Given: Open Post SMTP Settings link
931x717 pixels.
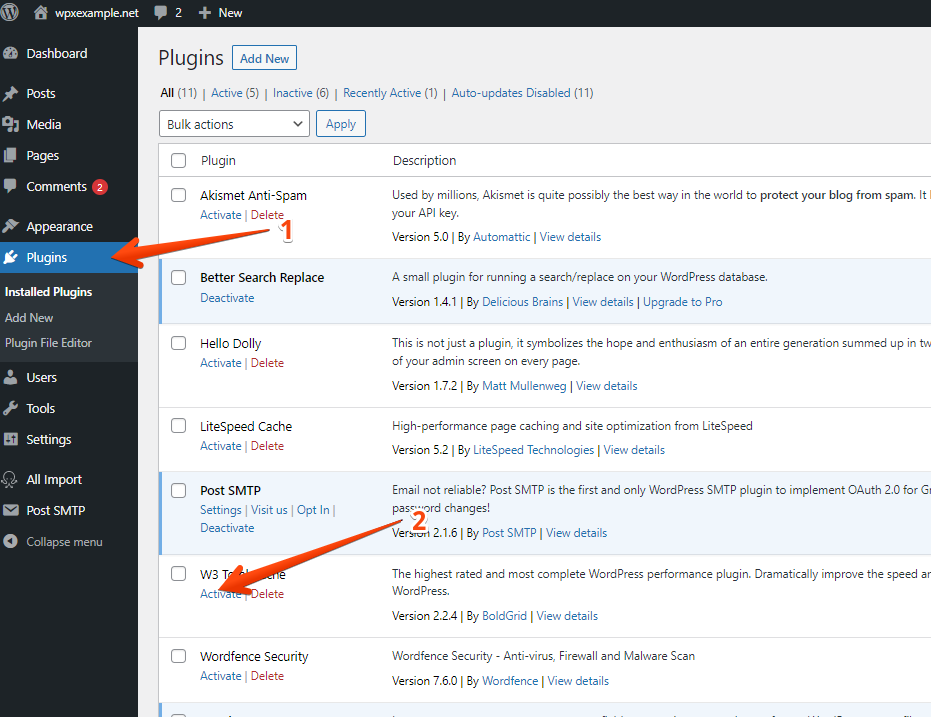Looking at the screenshot, I should click(221, 510).
